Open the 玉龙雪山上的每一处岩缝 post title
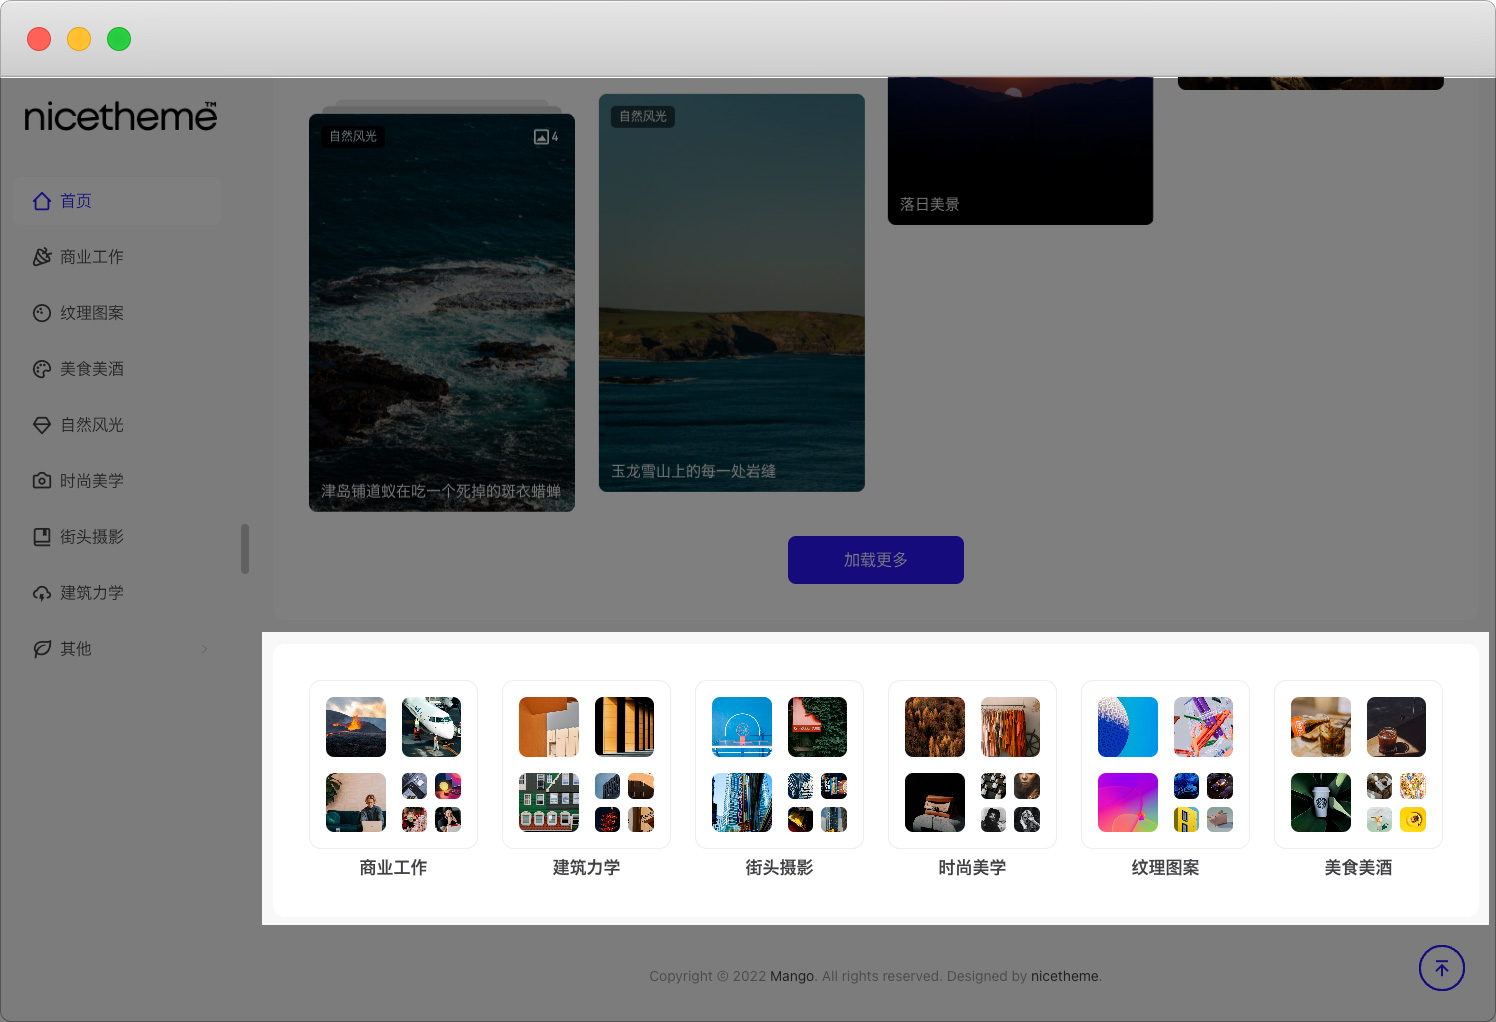The height and width of the screenshot is (1022, 1496). (x=694, y=471)
